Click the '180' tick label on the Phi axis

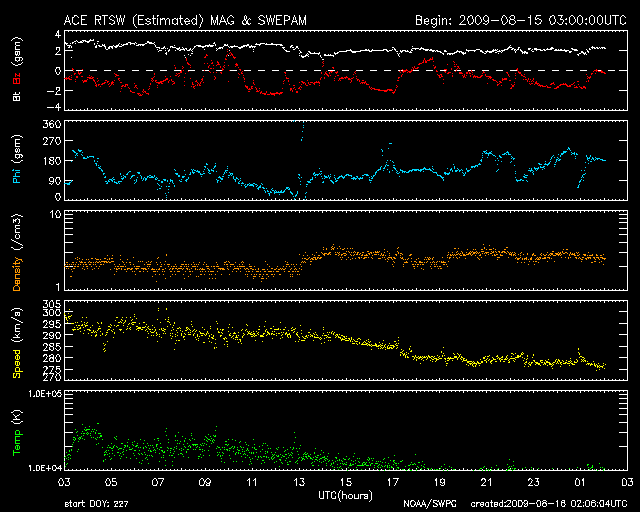52,161
